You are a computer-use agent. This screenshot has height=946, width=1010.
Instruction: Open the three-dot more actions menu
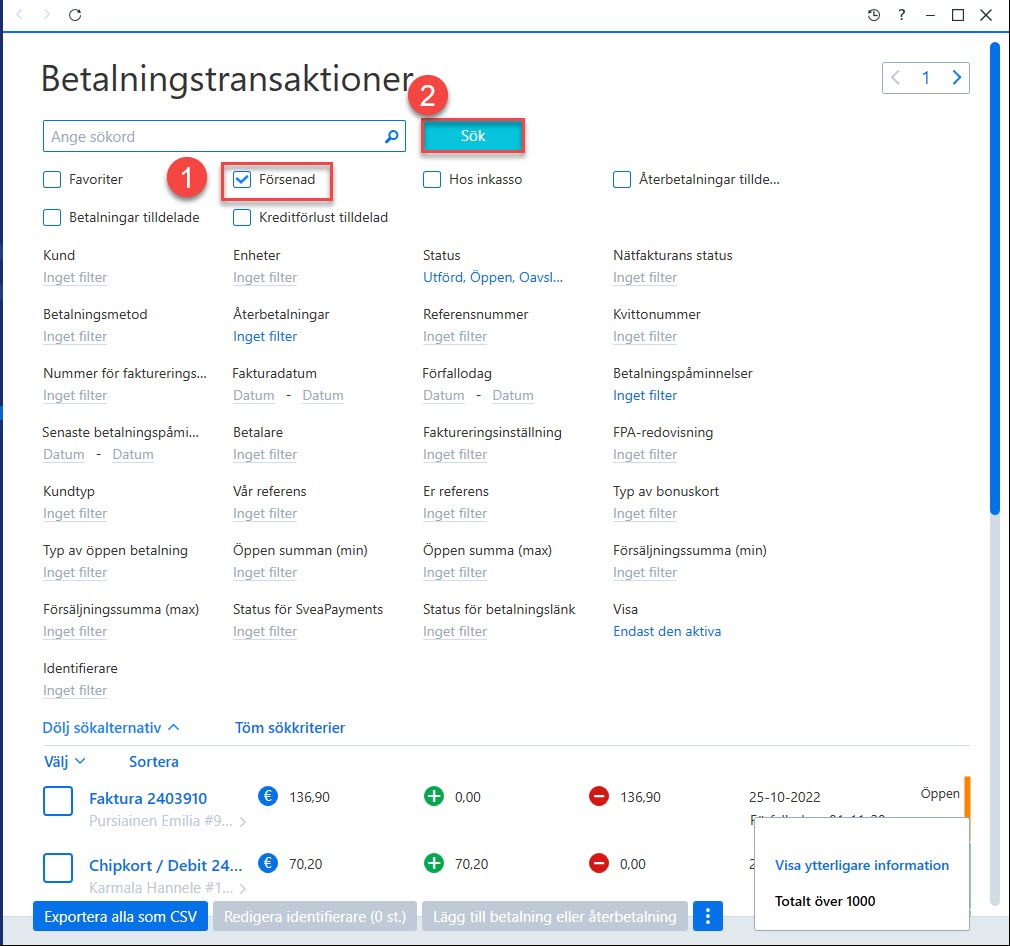point(708,916)
